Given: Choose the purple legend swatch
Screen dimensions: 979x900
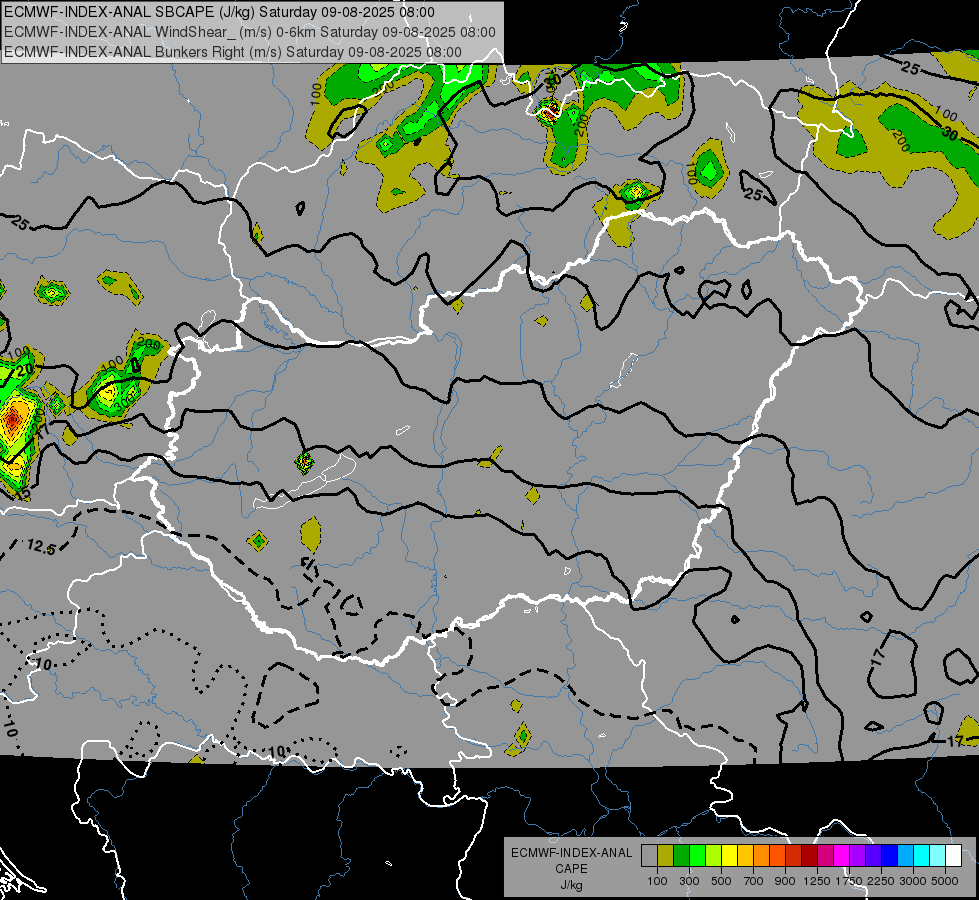Looking at the screenshot, I should (857, 855).
